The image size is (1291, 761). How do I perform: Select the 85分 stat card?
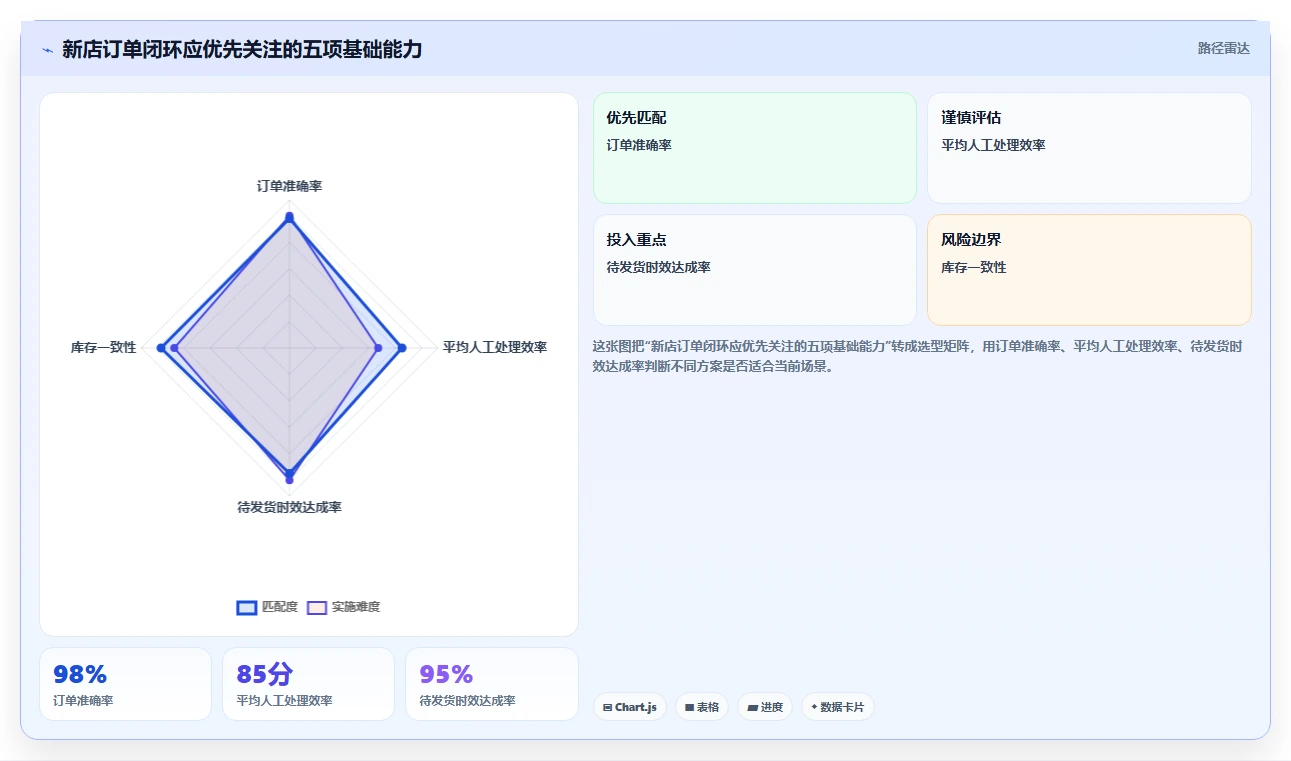308,684
